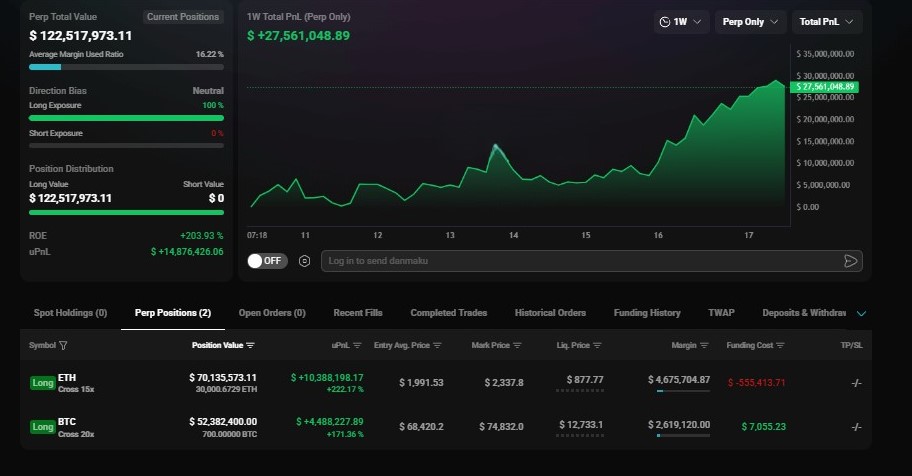Click the ETH Cross 15x label
Image resolution: width=912 pixels, height=476 pixels.
coord(76,389)
